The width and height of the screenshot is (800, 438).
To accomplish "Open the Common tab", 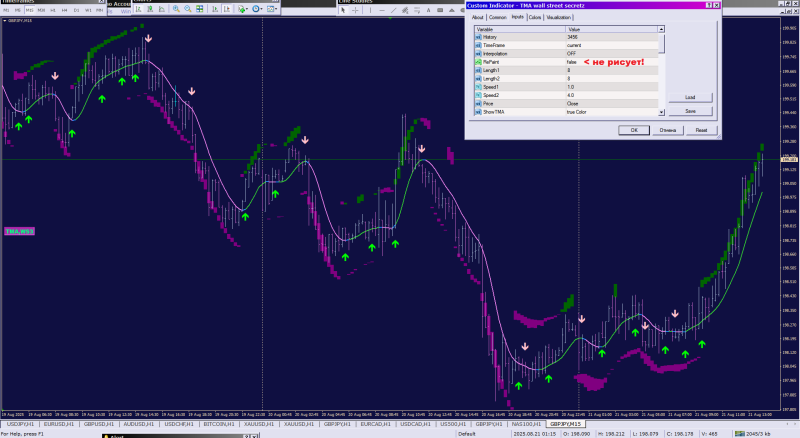I will point(497,17).
